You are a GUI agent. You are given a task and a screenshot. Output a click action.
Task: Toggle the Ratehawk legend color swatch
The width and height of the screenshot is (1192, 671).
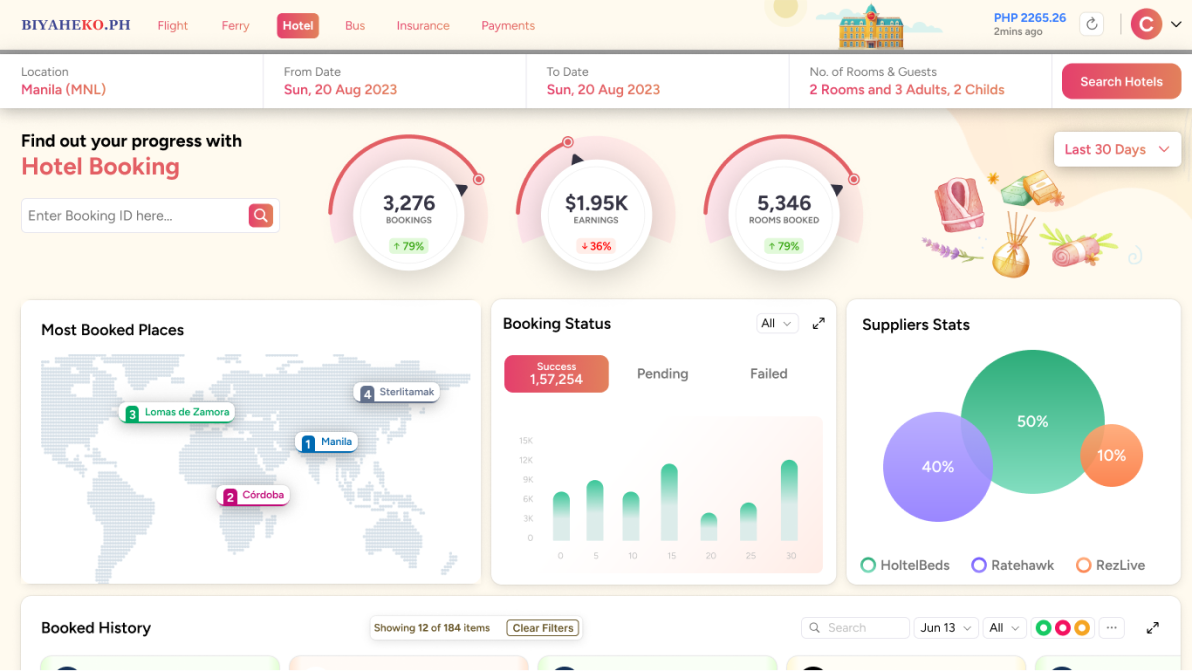979,565
